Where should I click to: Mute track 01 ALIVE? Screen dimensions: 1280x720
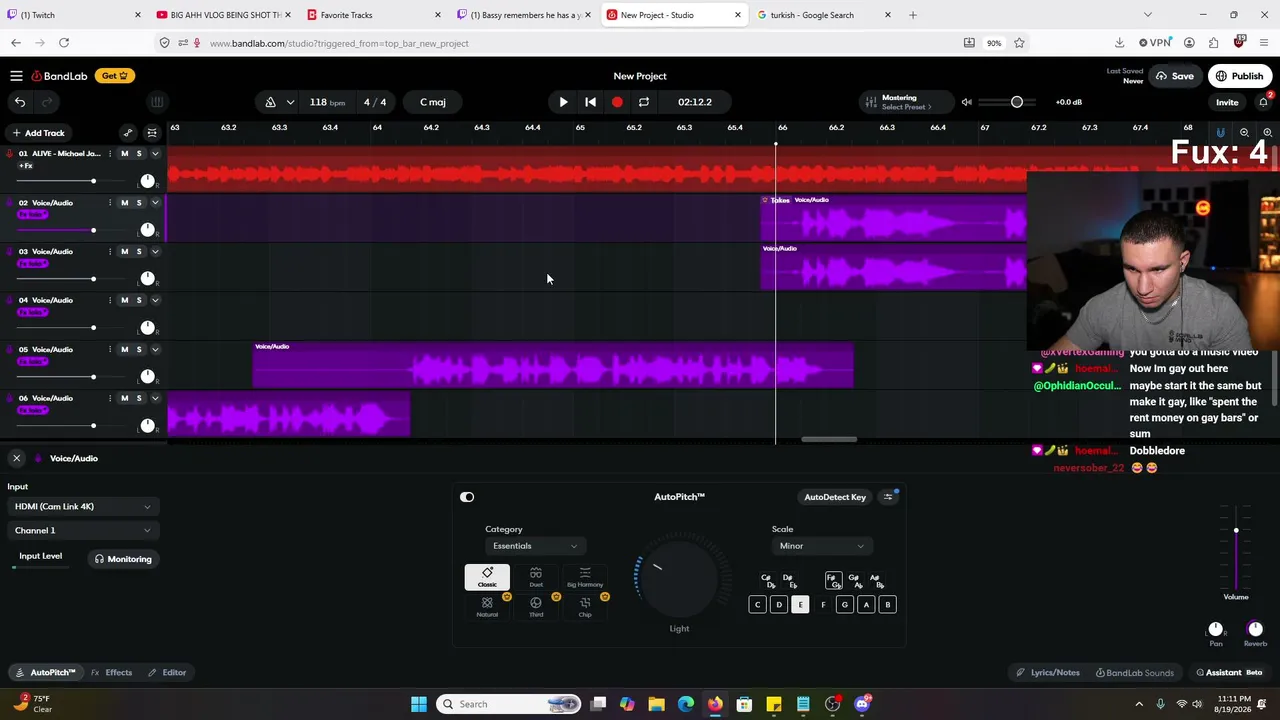[x=124, y=154]
